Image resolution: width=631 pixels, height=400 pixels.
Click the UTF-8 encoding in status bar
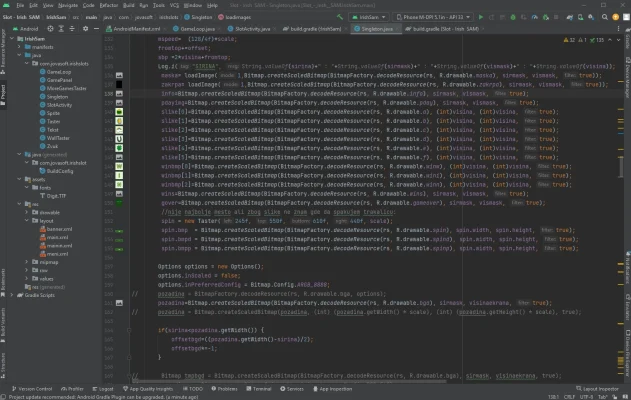(586, 397)
